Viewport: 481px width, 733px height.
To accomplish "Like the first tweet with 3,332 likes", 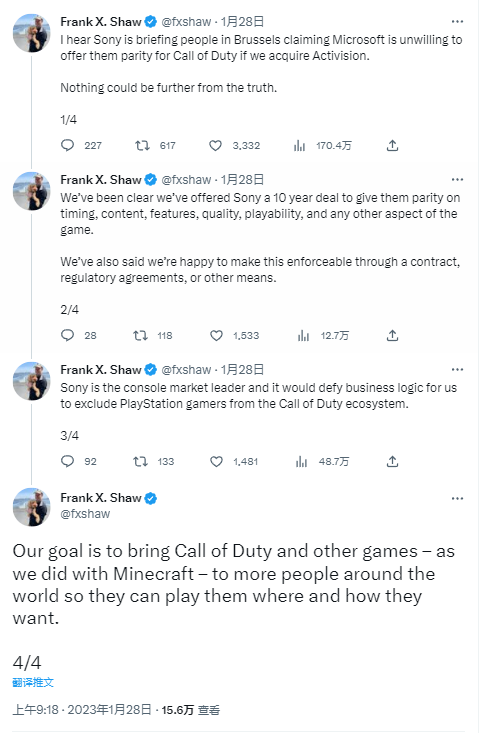I will point(215,145).
